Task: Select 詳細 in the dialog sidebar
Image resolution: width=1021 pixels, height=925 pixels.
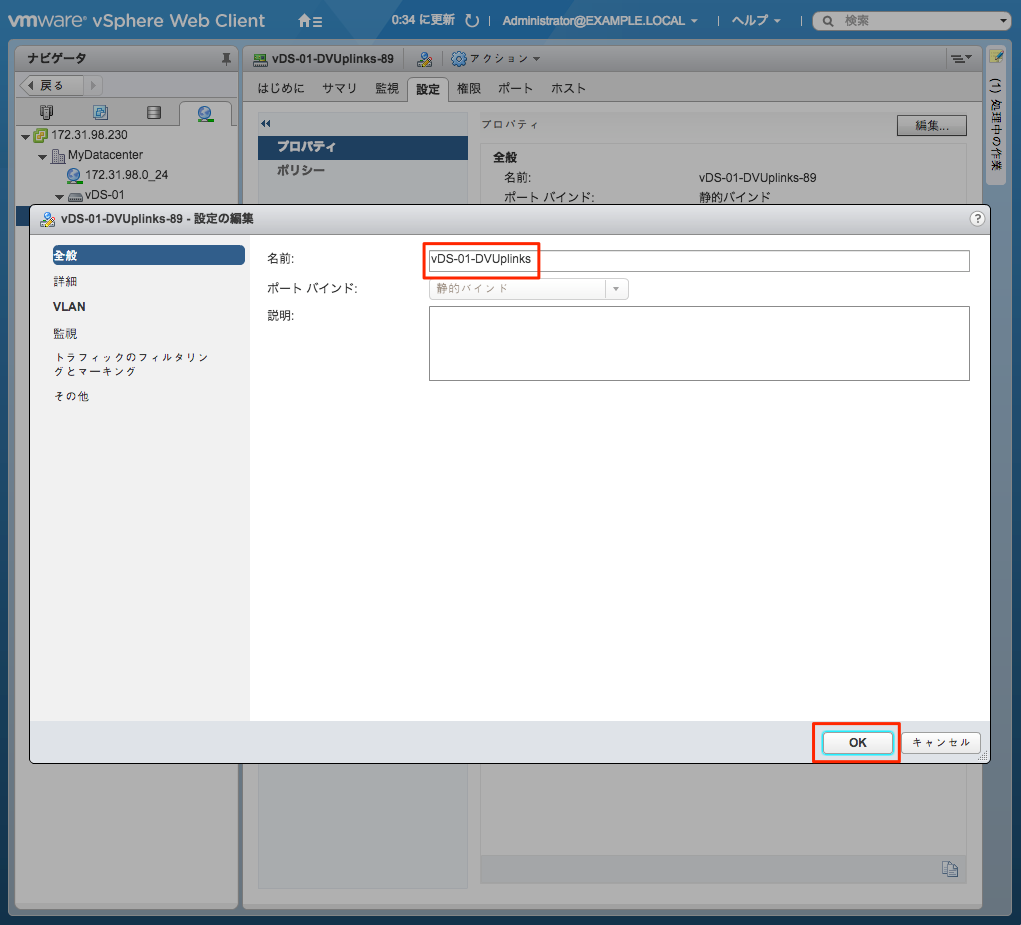Action: [65, 281]
